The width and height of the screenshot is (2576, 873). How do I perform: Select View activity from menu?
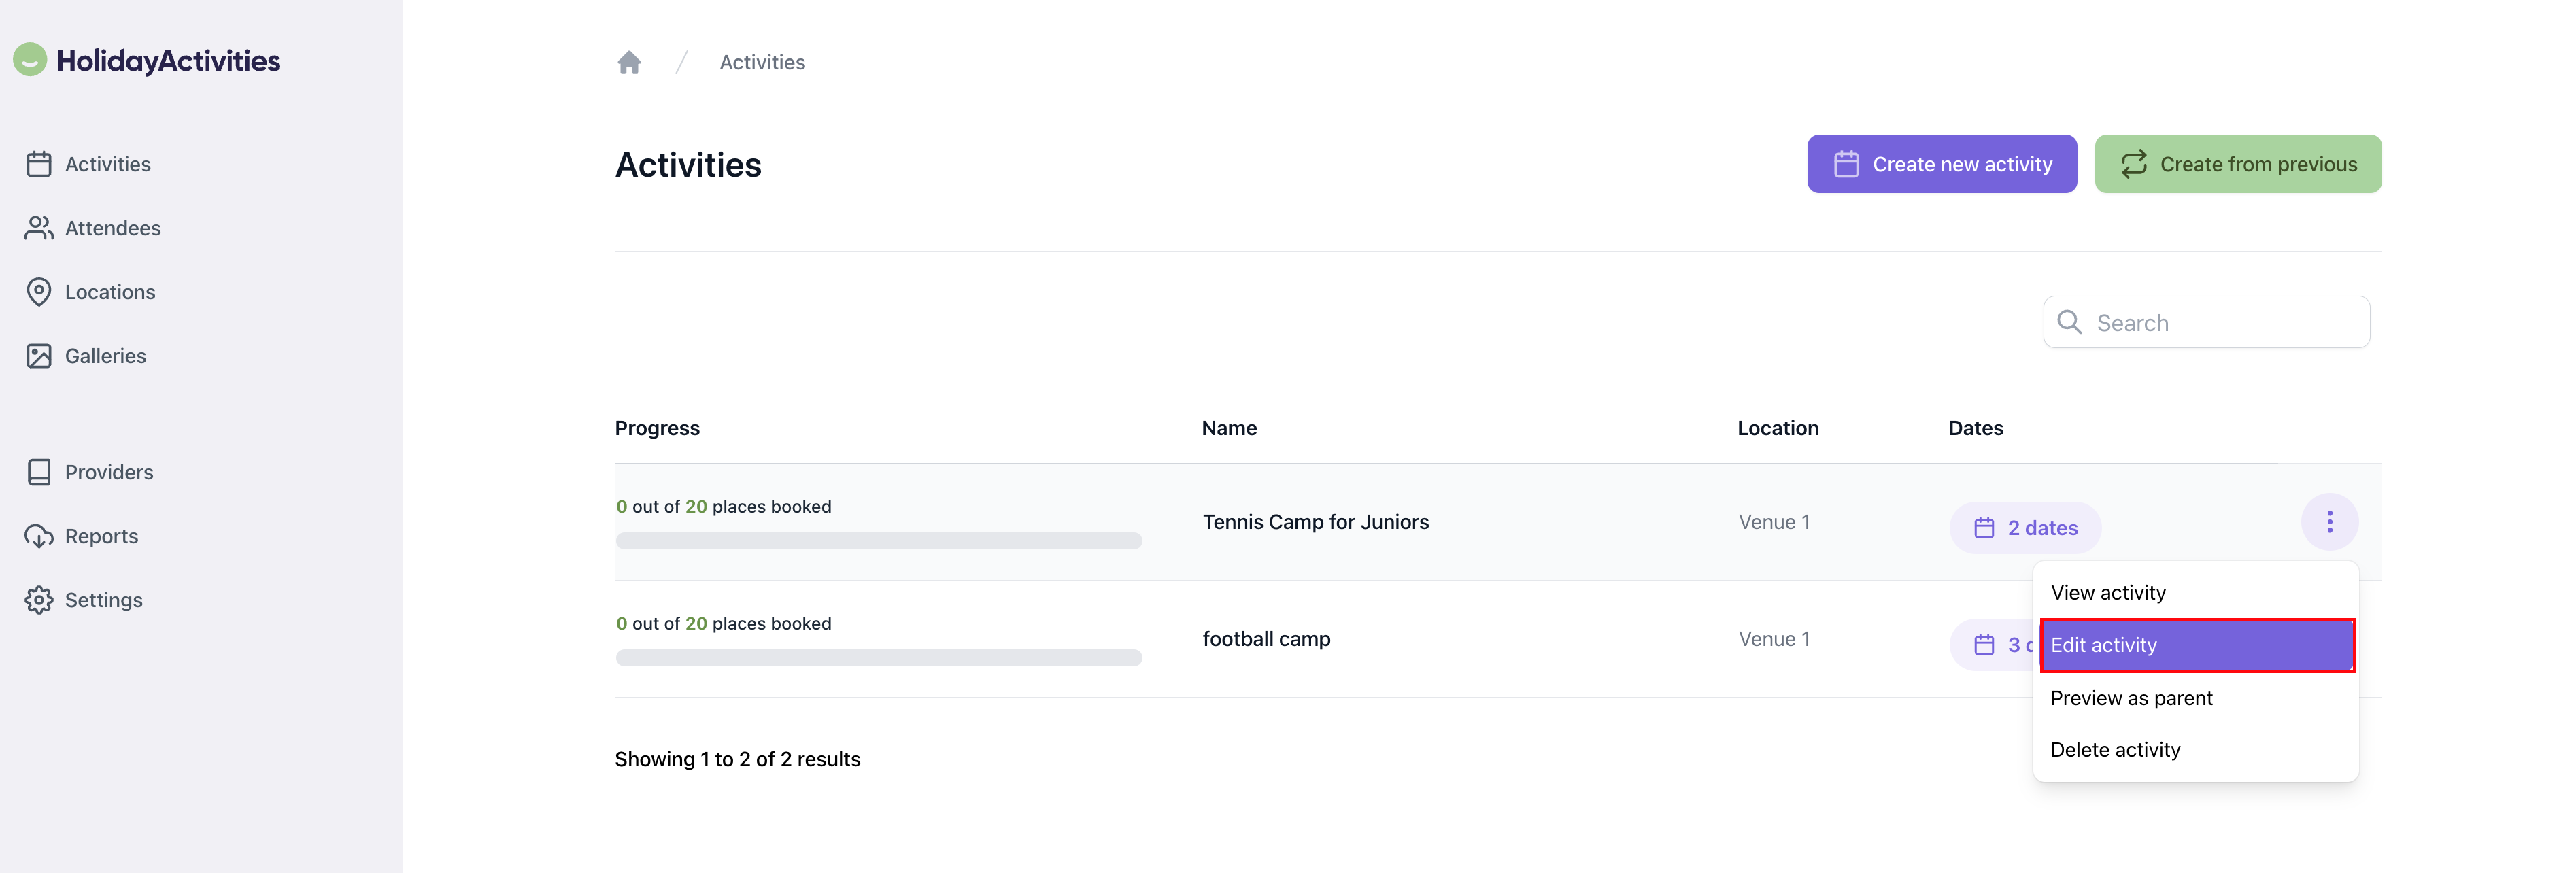point(2108,593)
